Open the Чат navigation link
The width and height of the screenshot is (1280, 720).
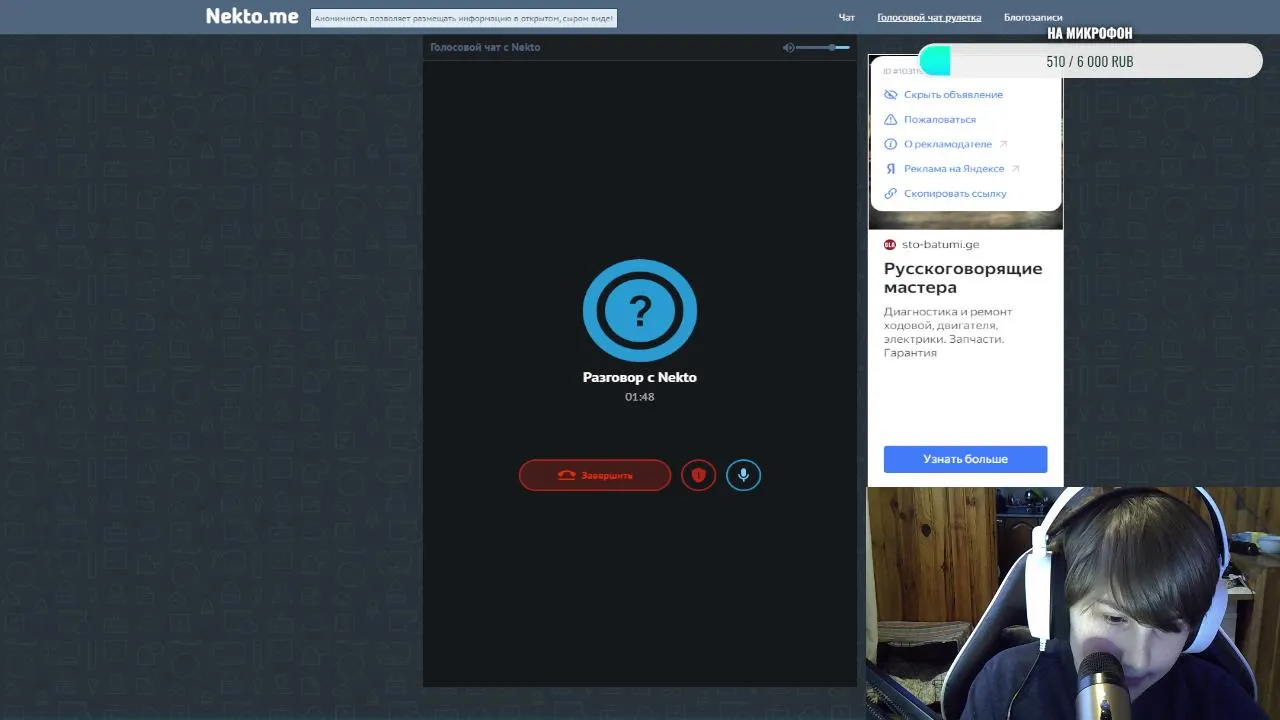846,17
